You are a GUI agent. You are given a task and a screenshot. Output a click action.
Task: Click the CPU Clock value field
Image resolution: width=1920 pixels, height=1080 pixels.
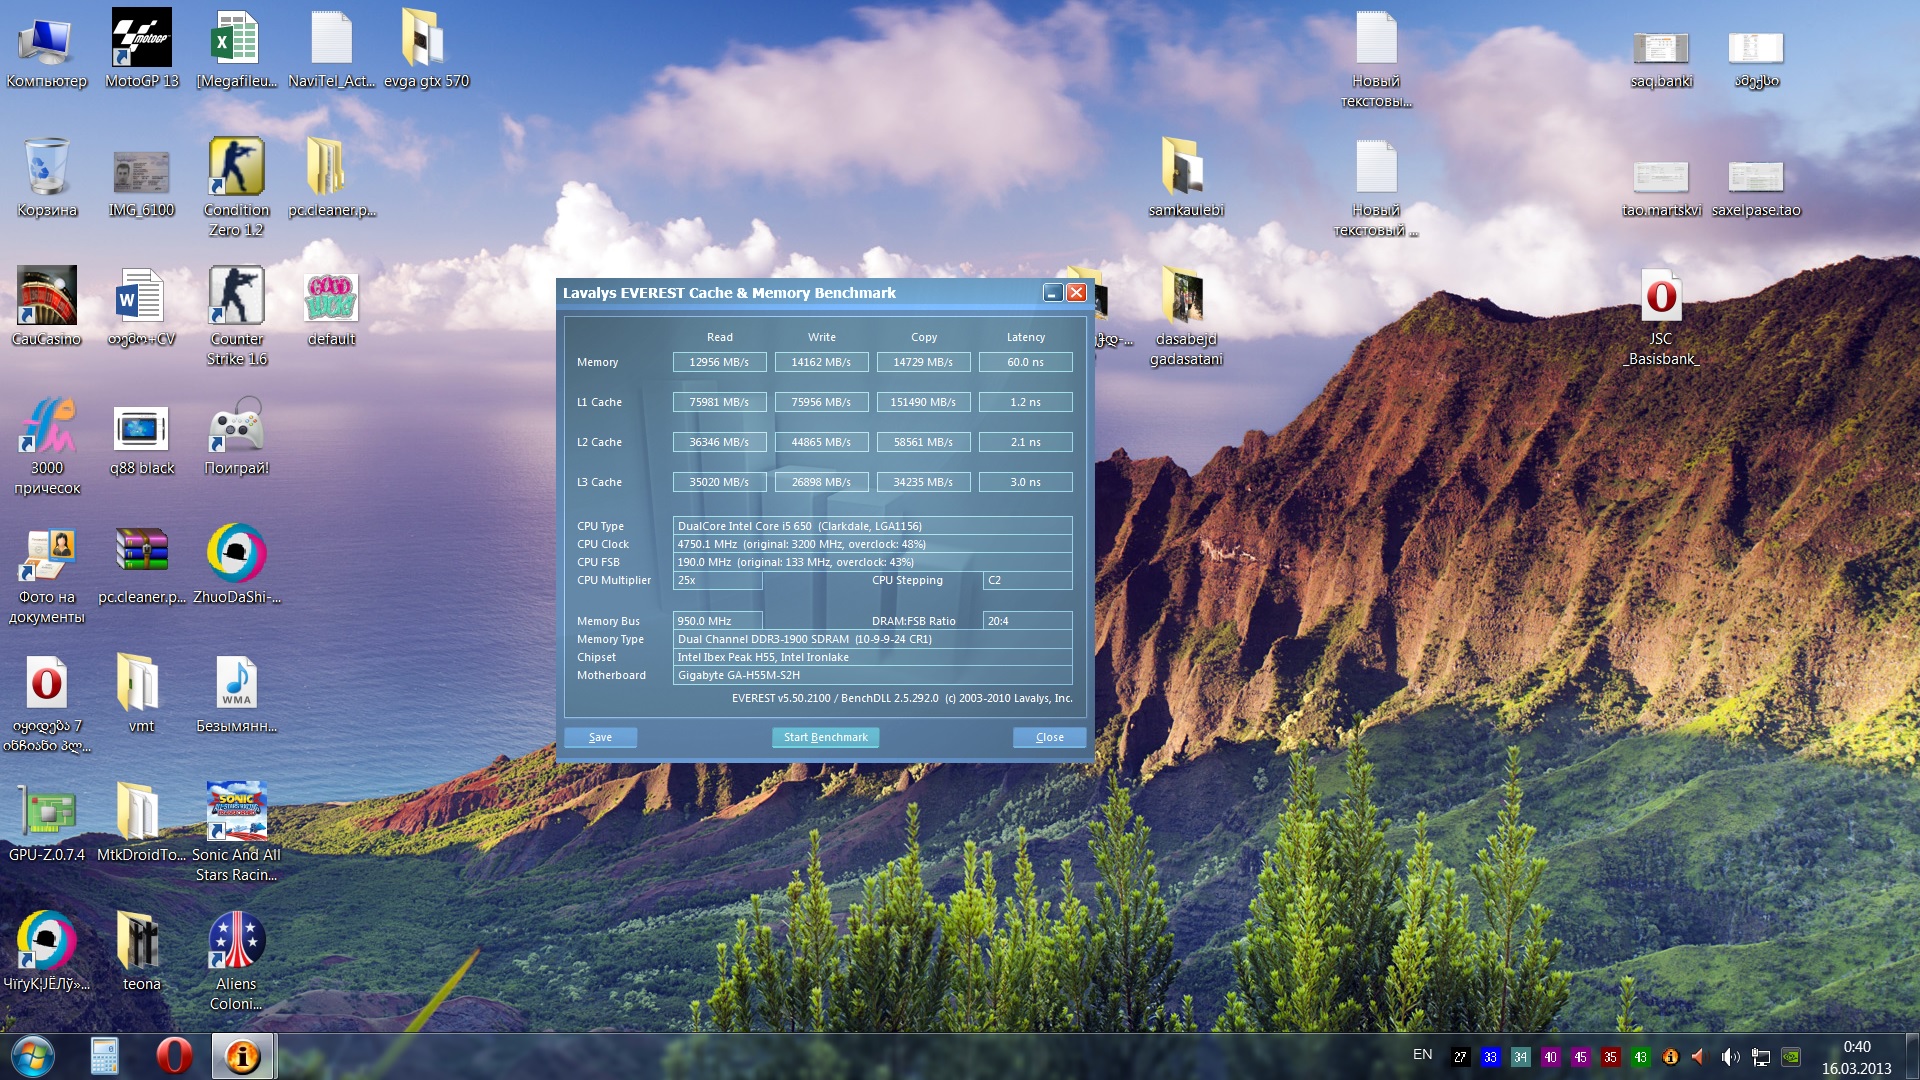pos(873,544)
